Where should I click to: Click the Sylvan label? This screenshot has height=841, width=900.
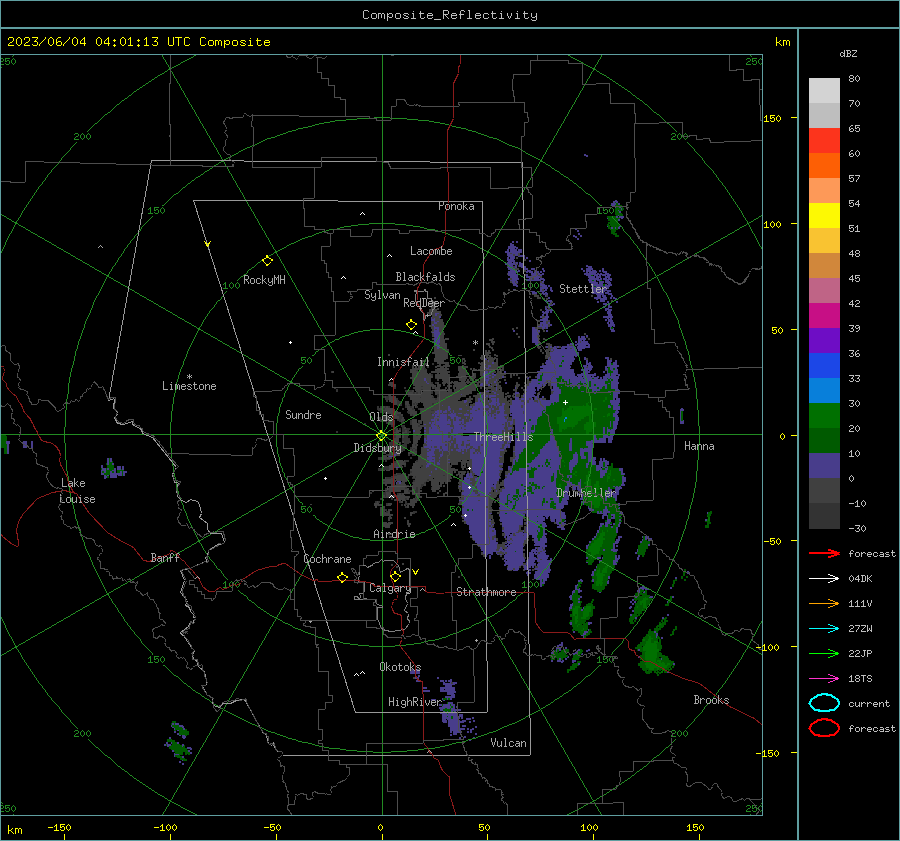(x=382, y=295)
